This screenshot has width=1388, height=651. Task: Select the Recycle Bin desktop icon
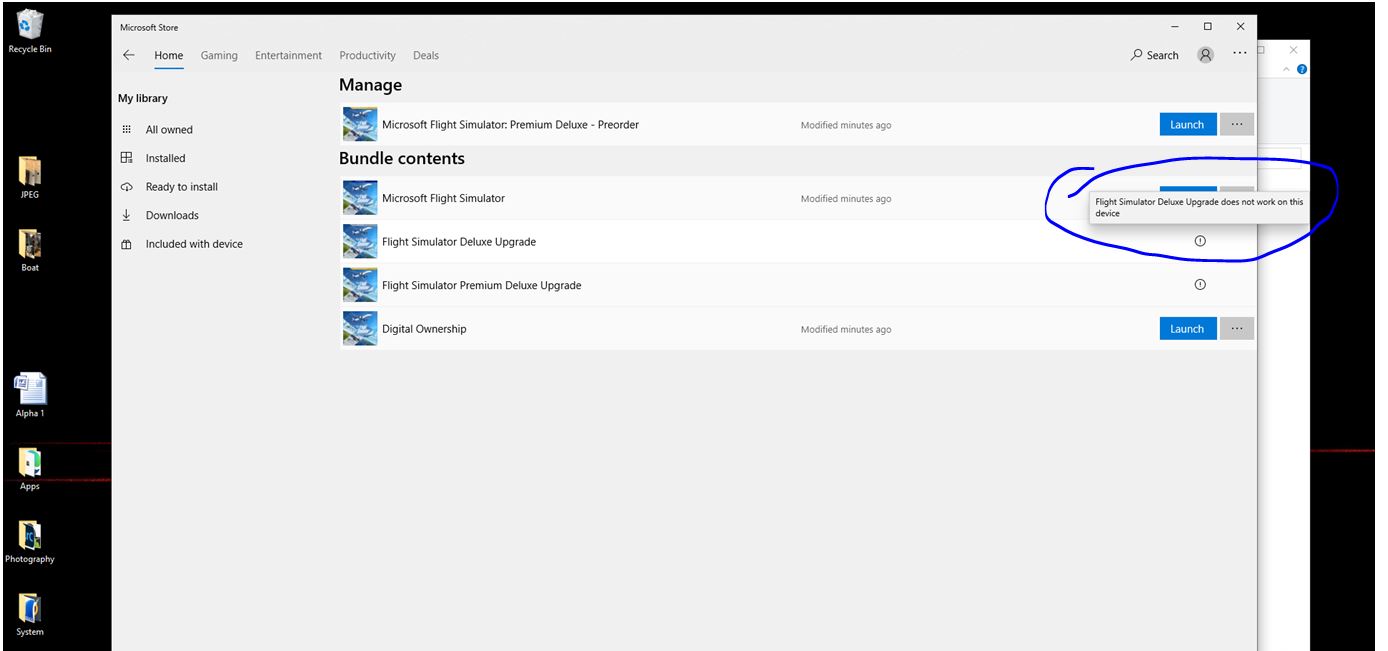coord(30,31)
